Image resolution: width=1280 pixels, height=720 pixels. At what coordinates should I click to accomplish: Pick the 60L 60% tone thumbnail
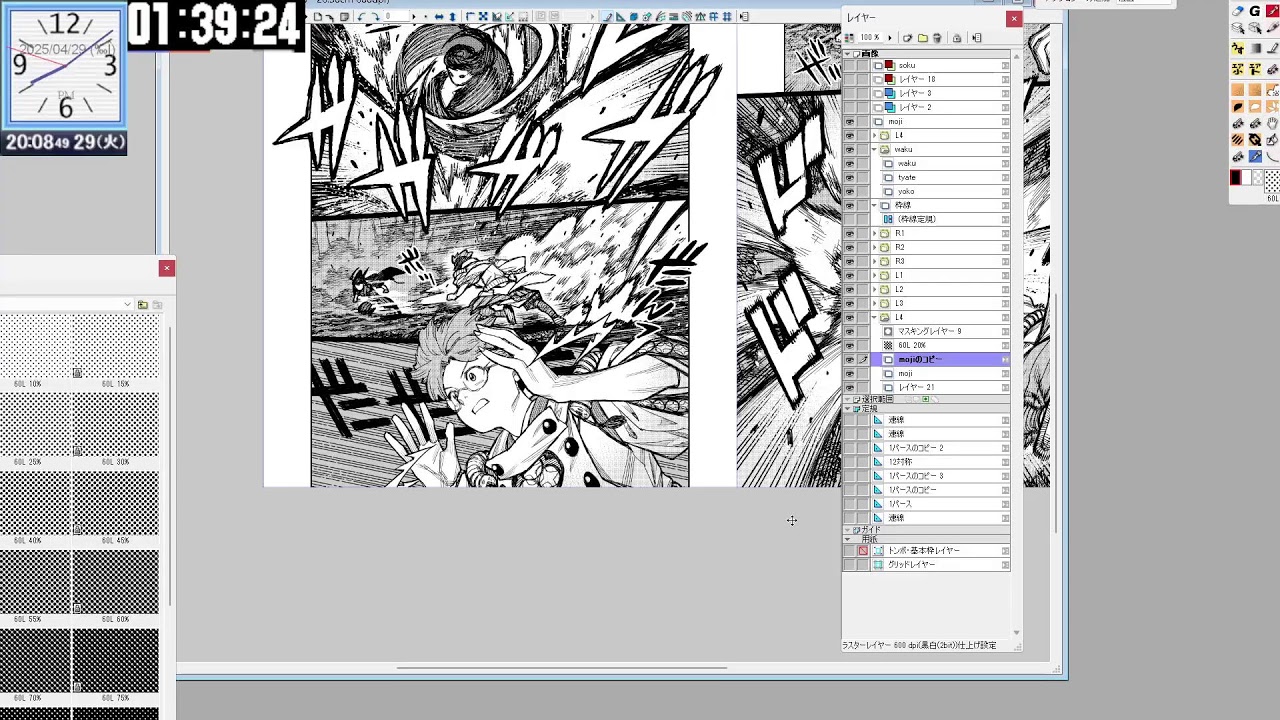116,581
